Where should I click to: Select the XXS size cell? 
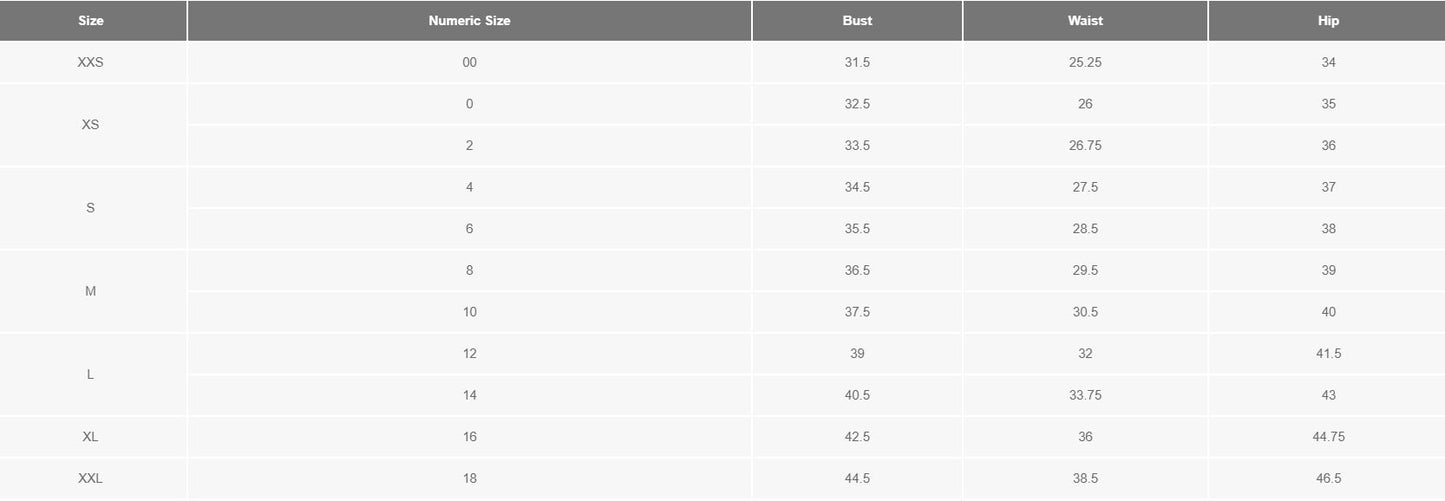coord(91,62)
